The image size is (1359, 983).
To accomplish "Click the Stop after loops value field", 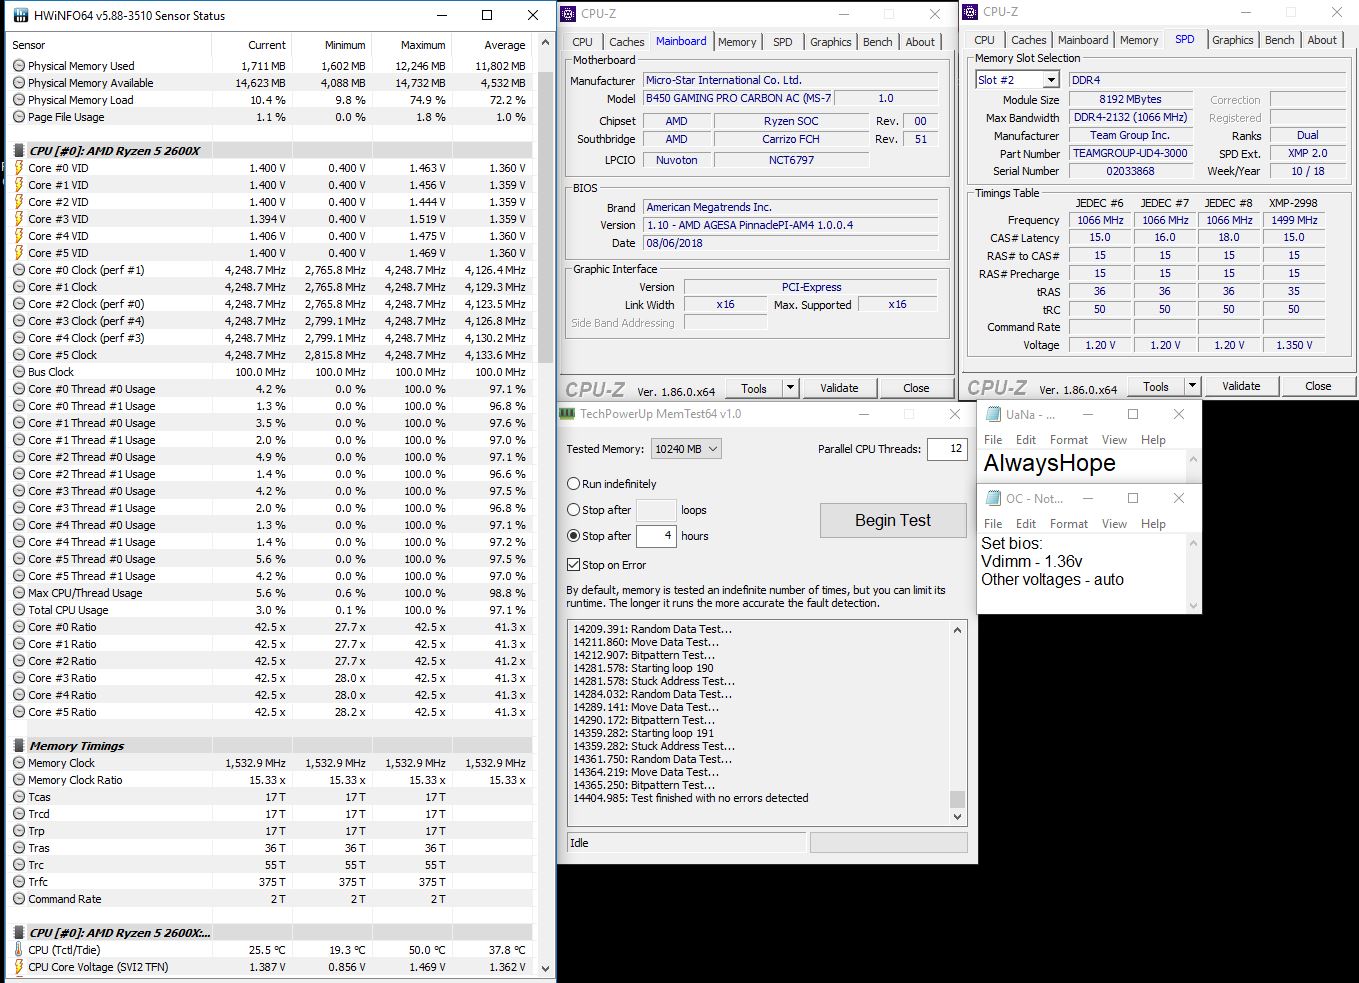I will click(656, 510).
